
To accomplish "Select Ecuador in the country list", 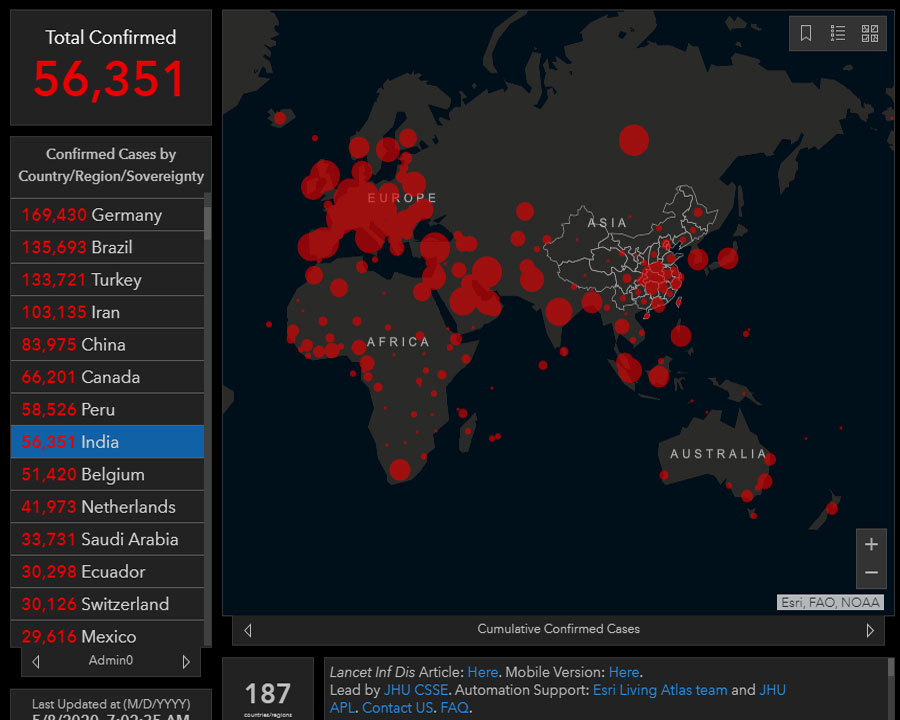I will [x=107, y=572].
